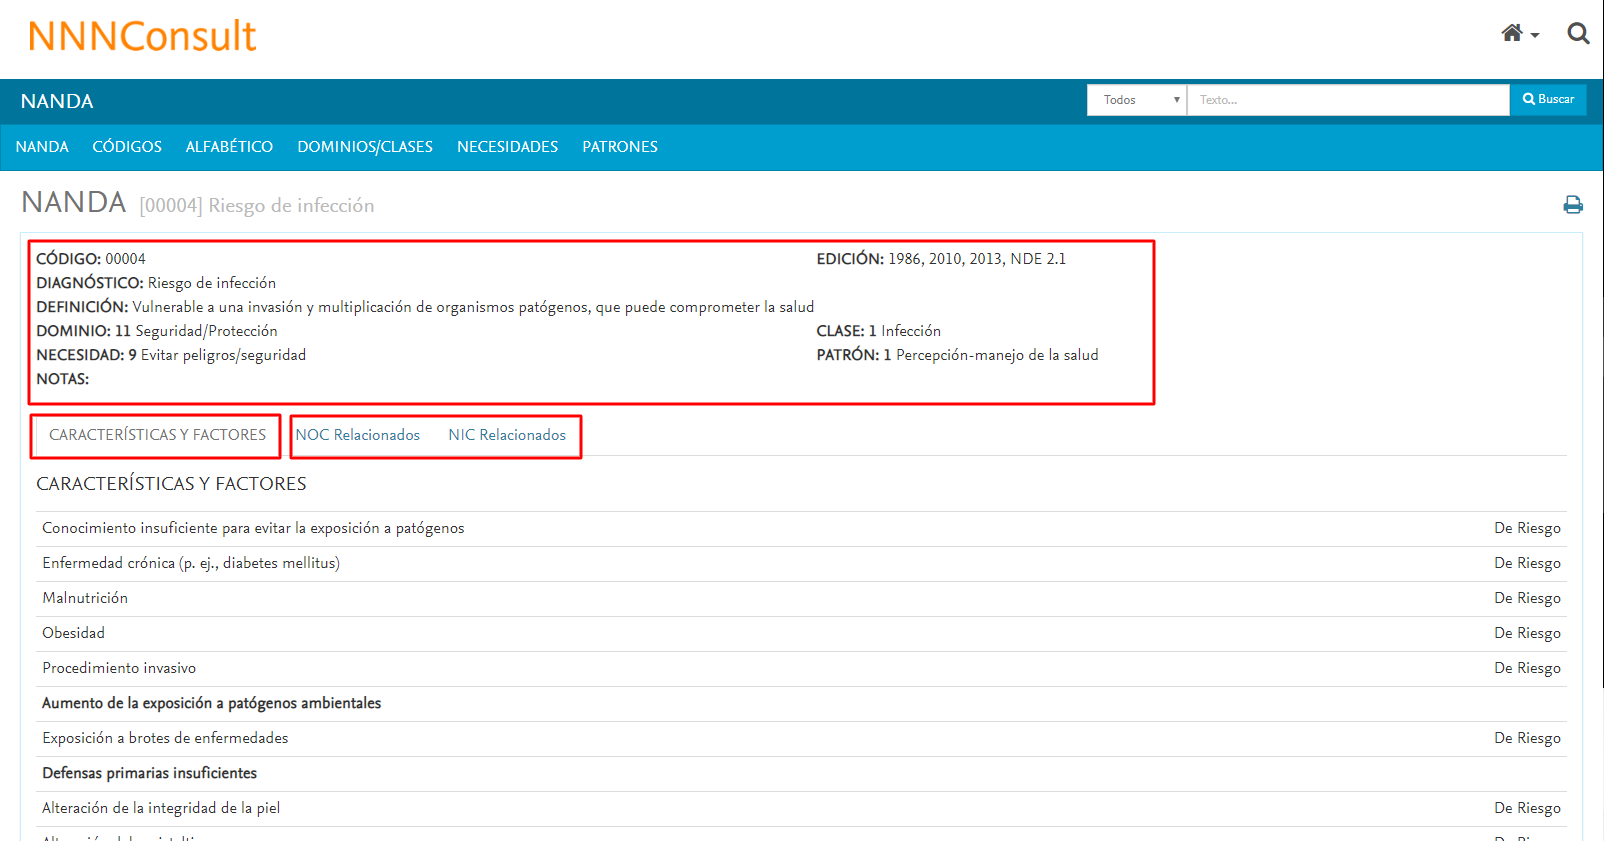Navigate to PATRONES section

point(620,147)
